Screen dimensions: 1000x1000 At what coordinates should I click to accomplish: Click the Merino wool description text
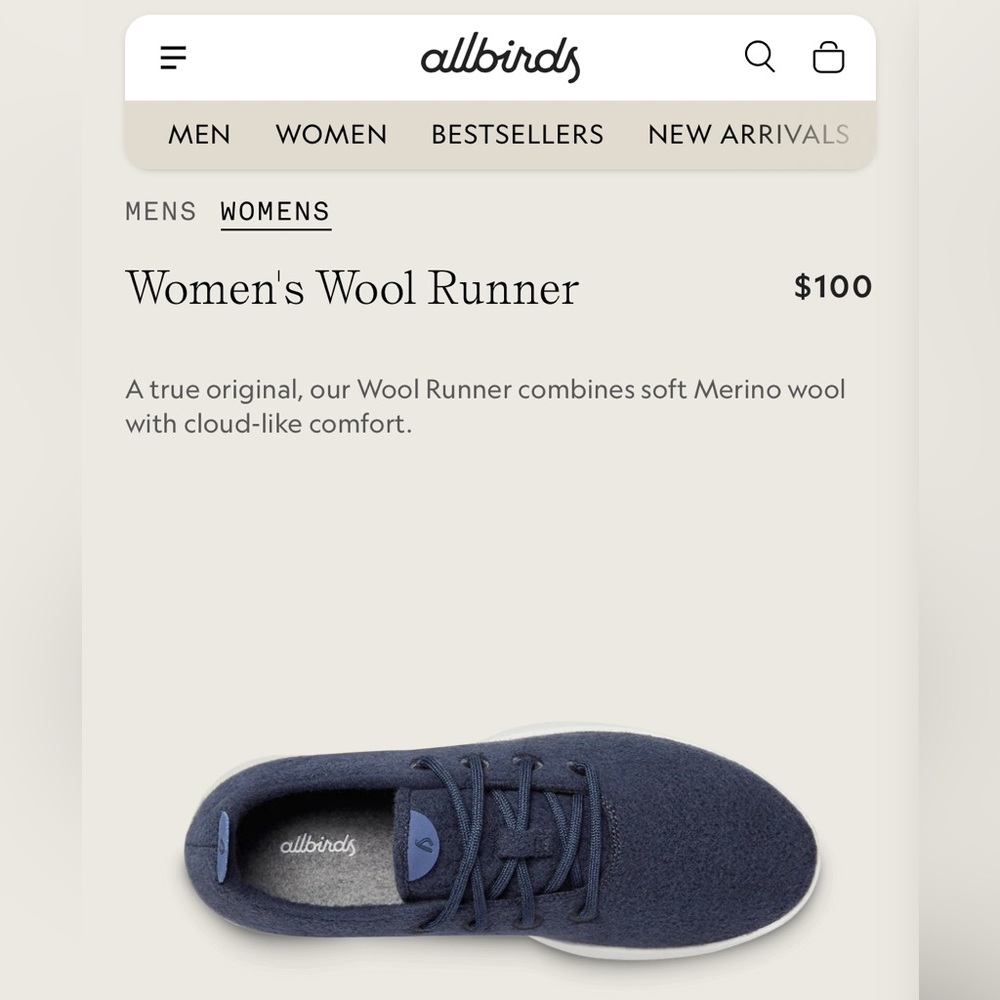click(485, 406)
